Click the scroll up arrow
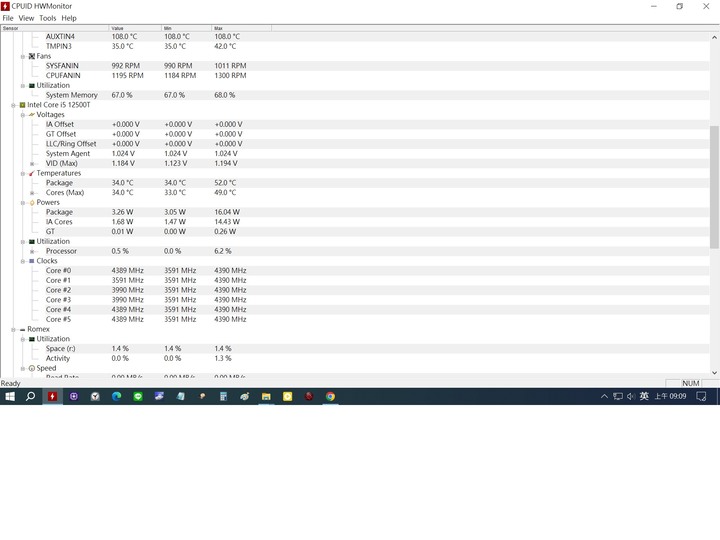 point(714,37)
